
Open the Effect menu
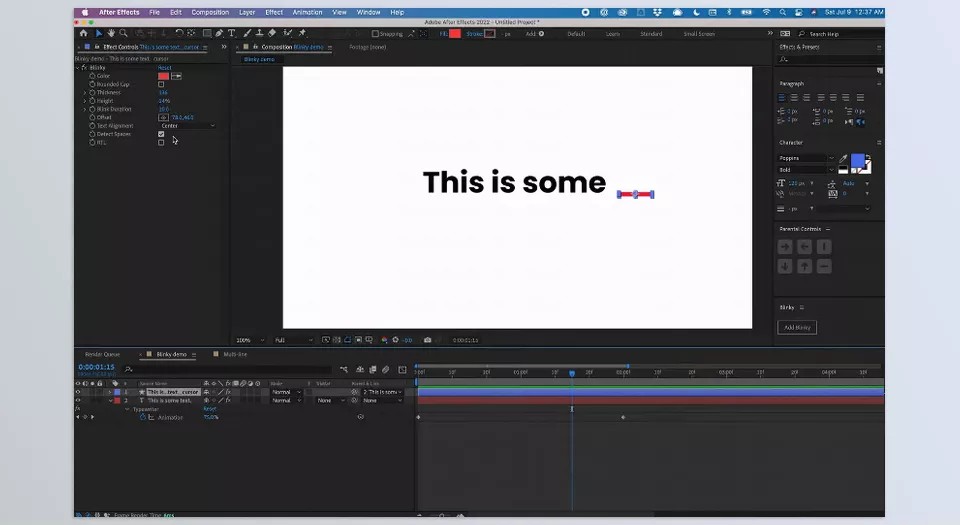coord(274,12)
